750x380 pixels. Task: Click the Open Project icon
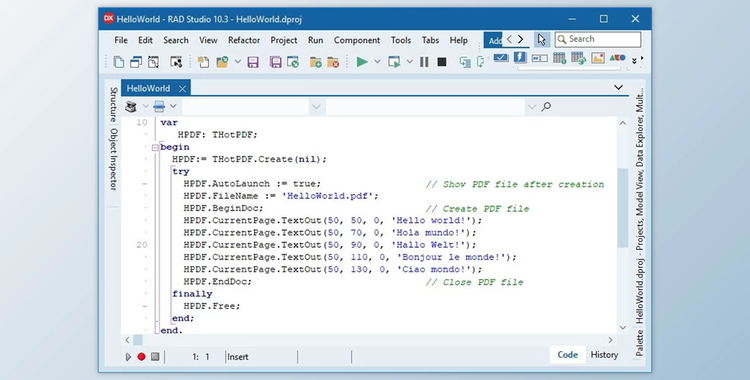(293, 62)
